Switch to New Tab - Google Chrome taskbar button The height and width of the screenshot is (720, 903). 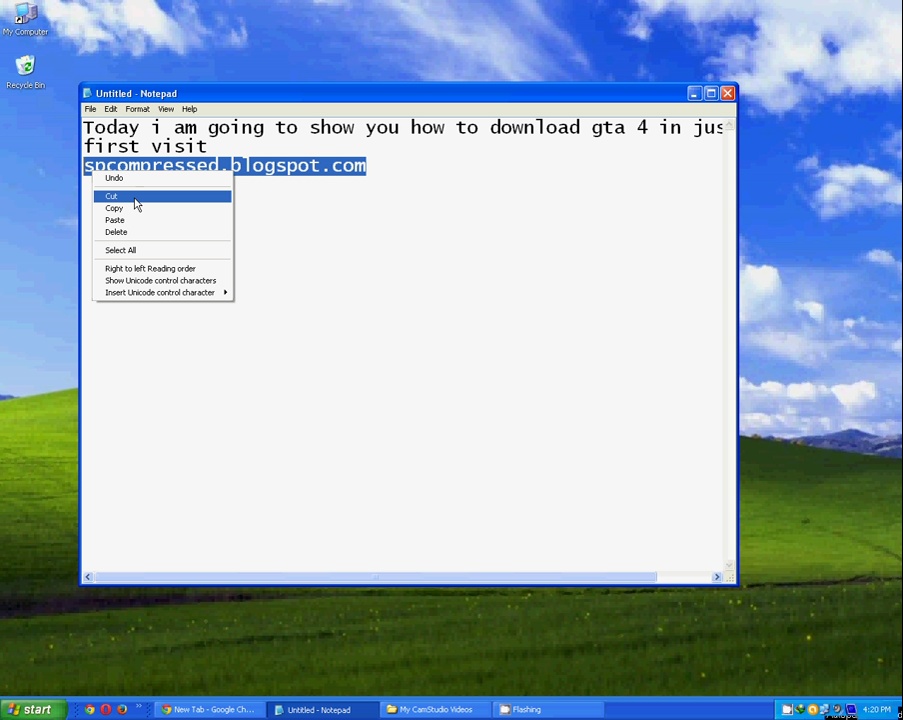[210, 710]
